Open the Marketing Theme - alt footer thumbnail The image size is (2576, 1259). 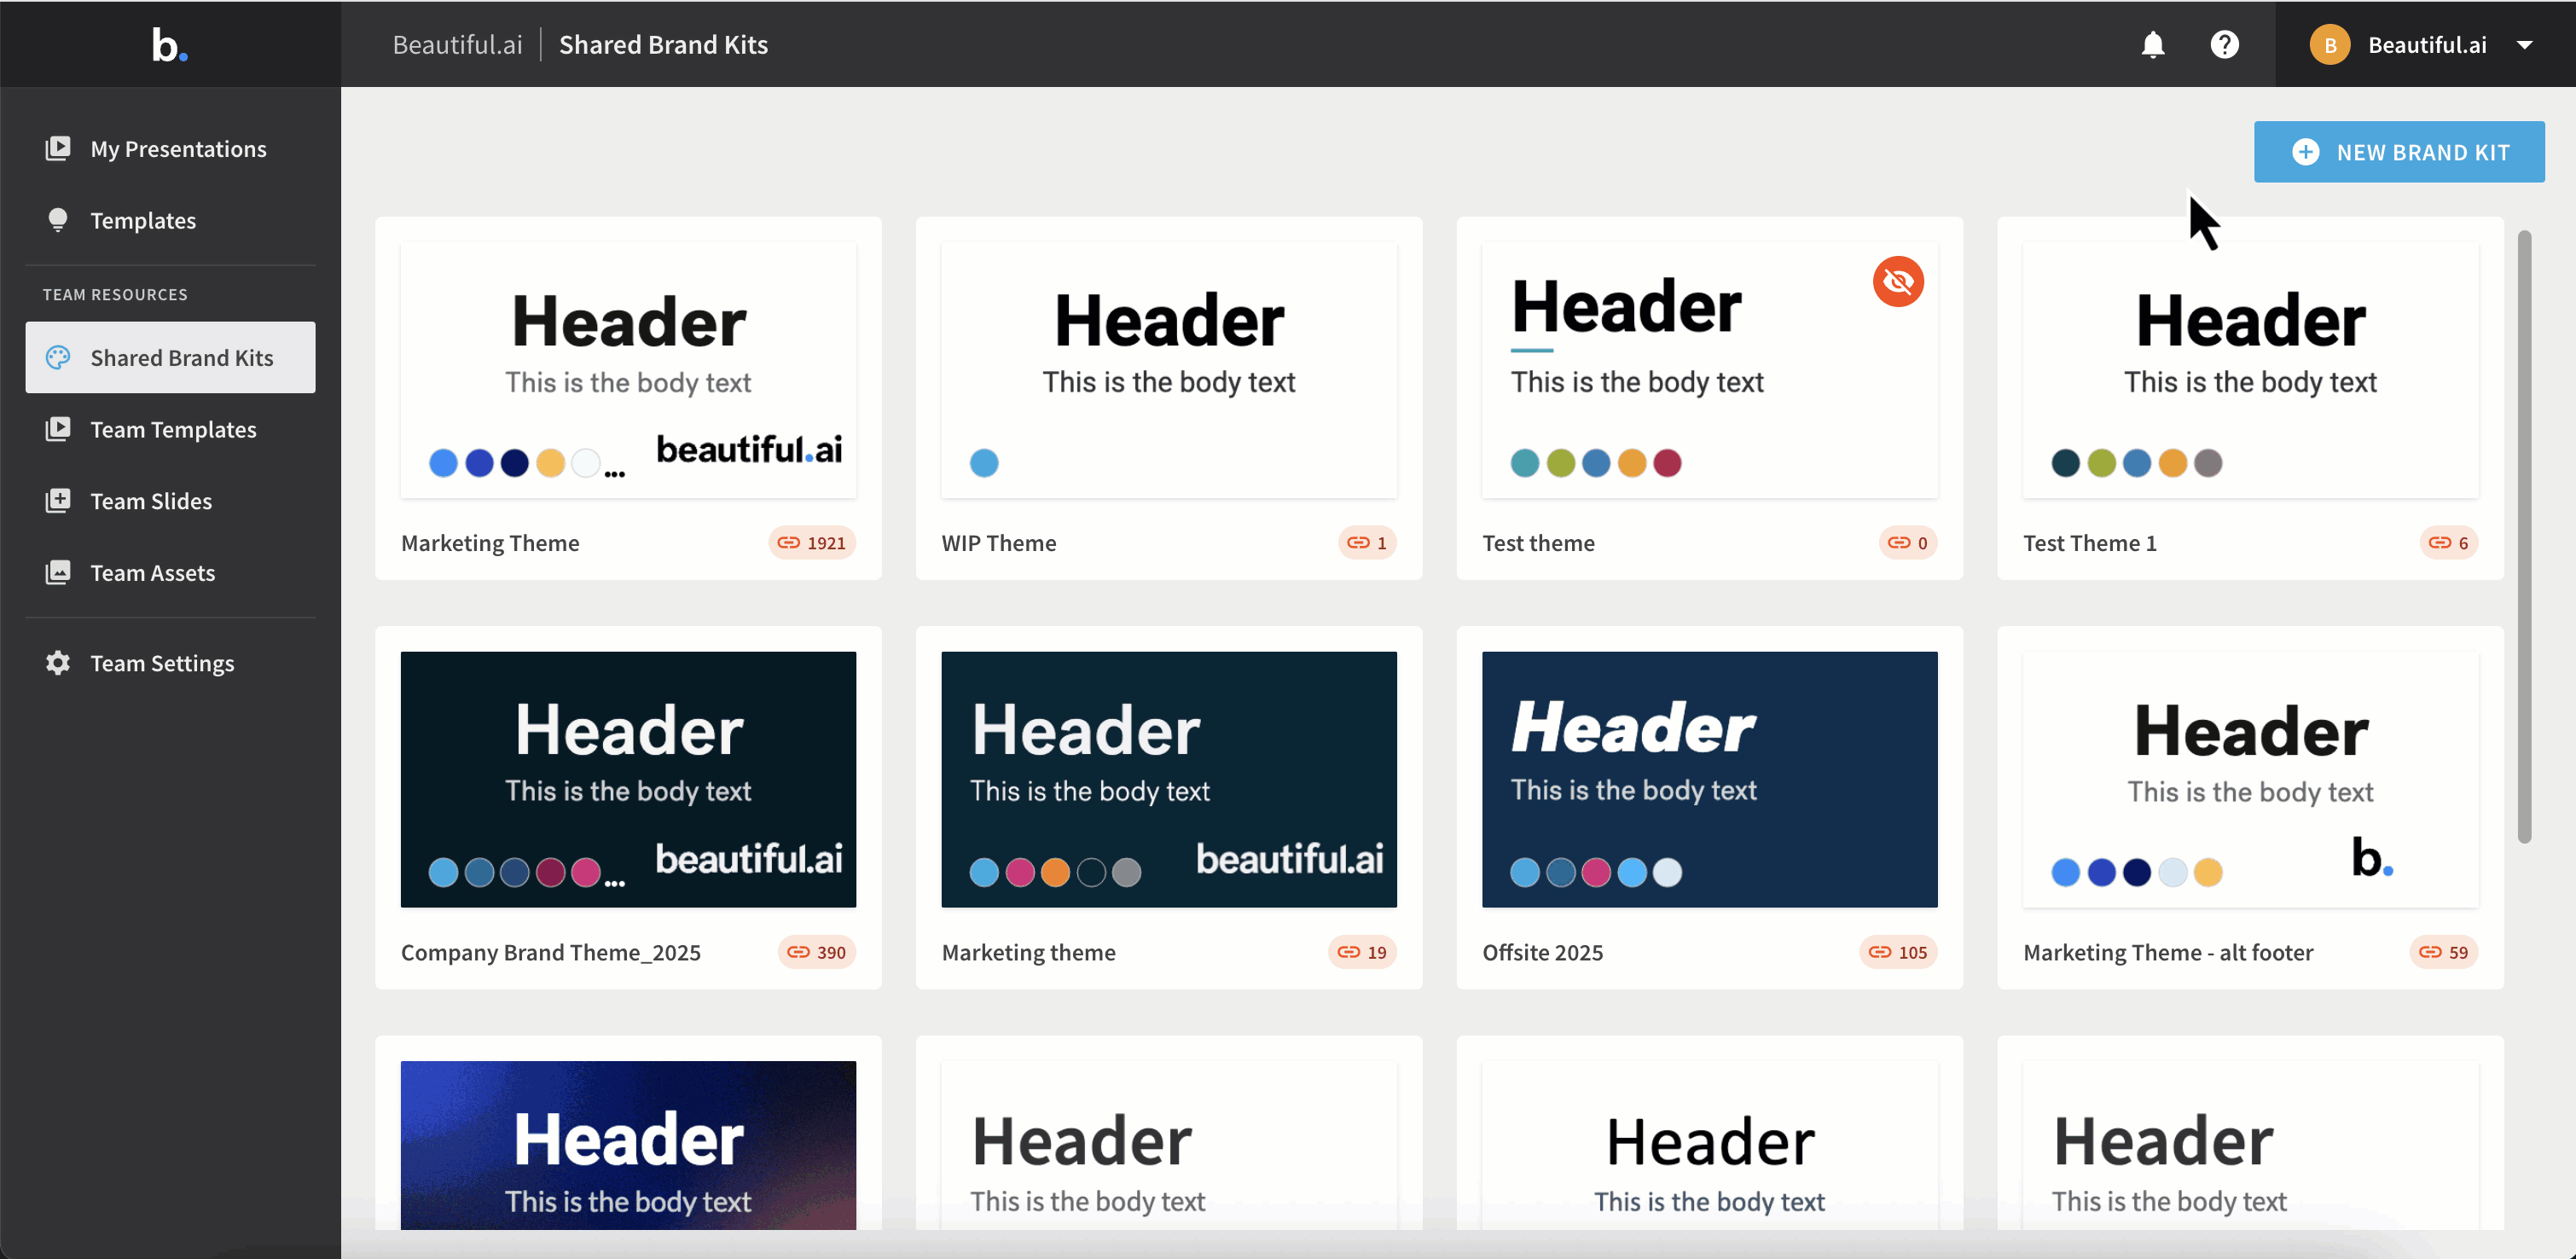(x=2250, y=779)
